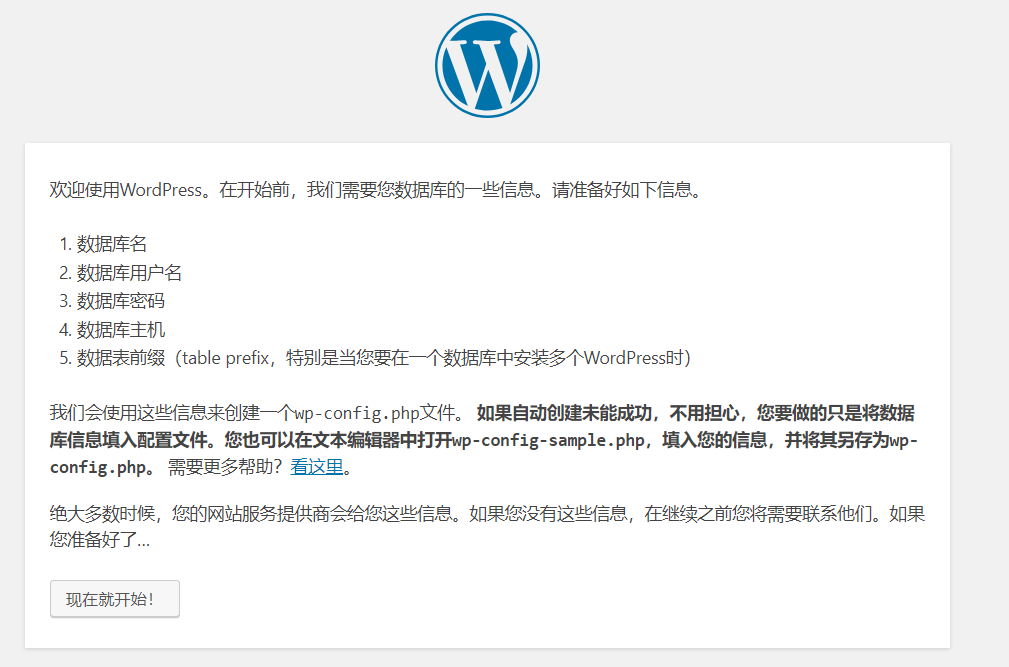Click text 我们会使用这些信息来创建一个wp-config.php文件

[255, 412]
